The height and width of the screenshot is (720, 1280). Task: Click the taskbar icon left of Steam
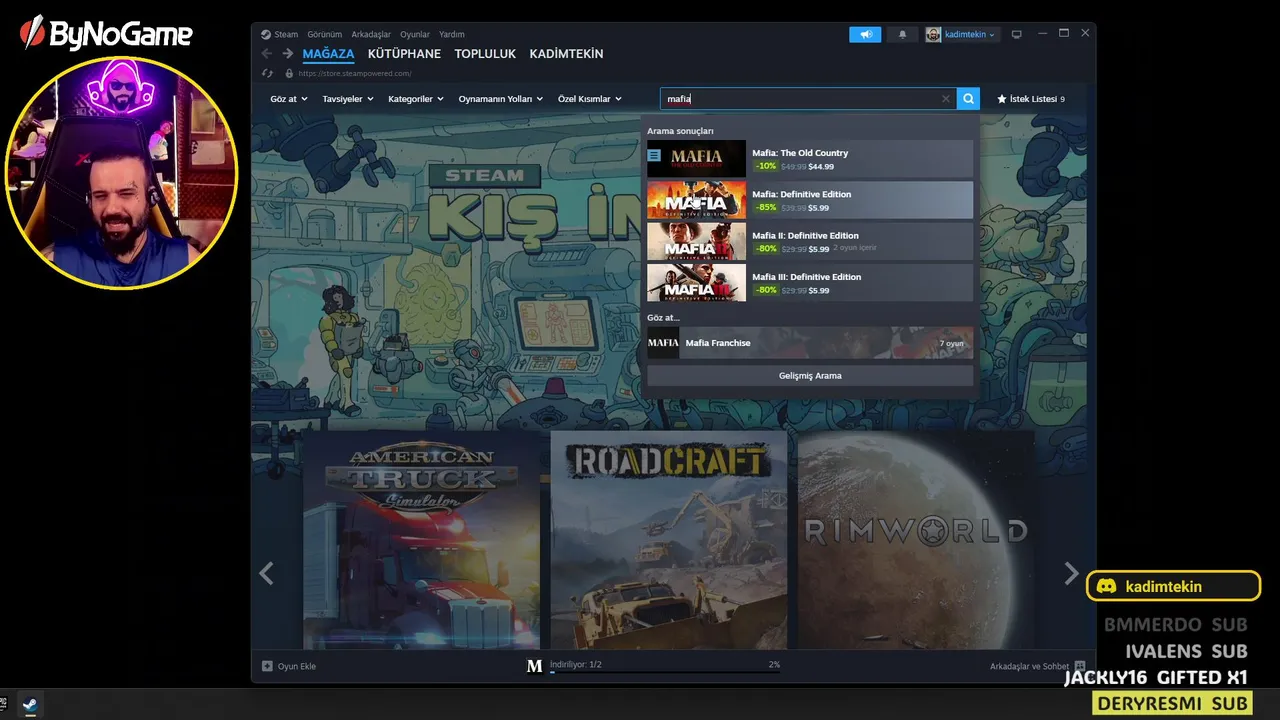[3, 705]
